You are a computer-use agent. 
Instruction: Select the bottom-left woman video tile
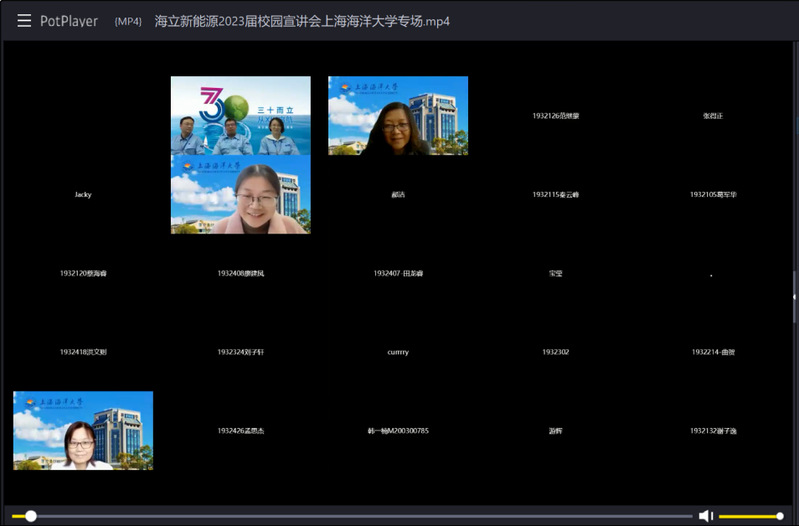pos(83,430)
